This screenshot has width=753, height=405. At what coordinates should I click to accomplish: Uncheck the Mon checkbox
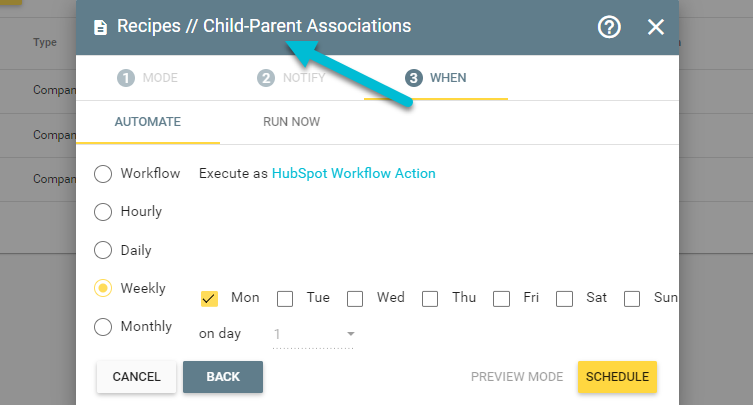click(209, 298)
